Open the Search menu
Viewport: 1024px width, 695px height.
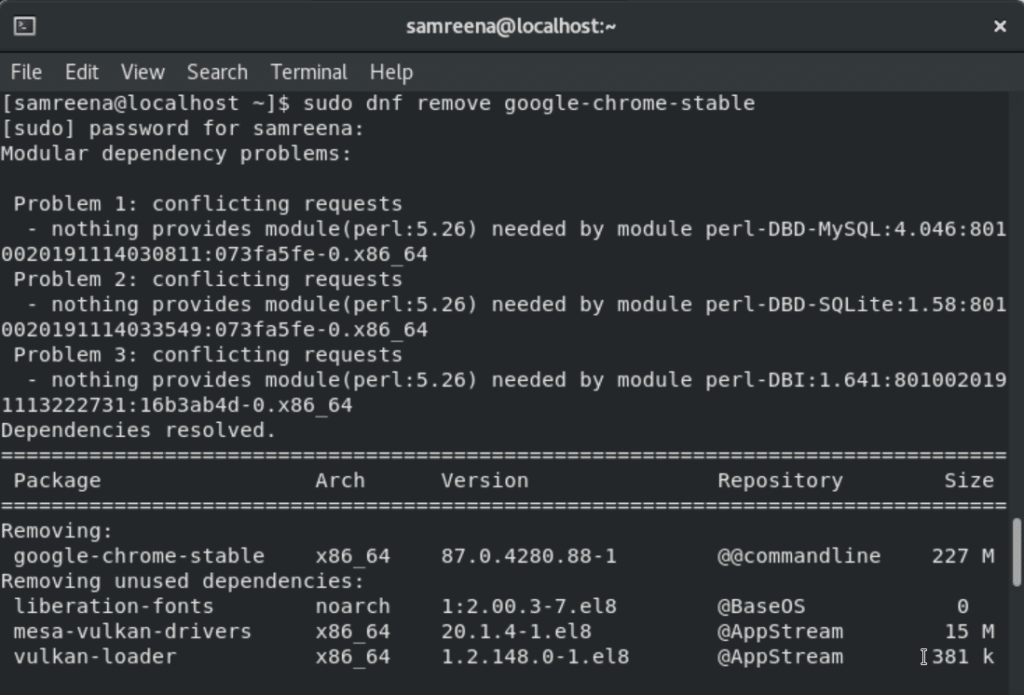coord(216,71)
